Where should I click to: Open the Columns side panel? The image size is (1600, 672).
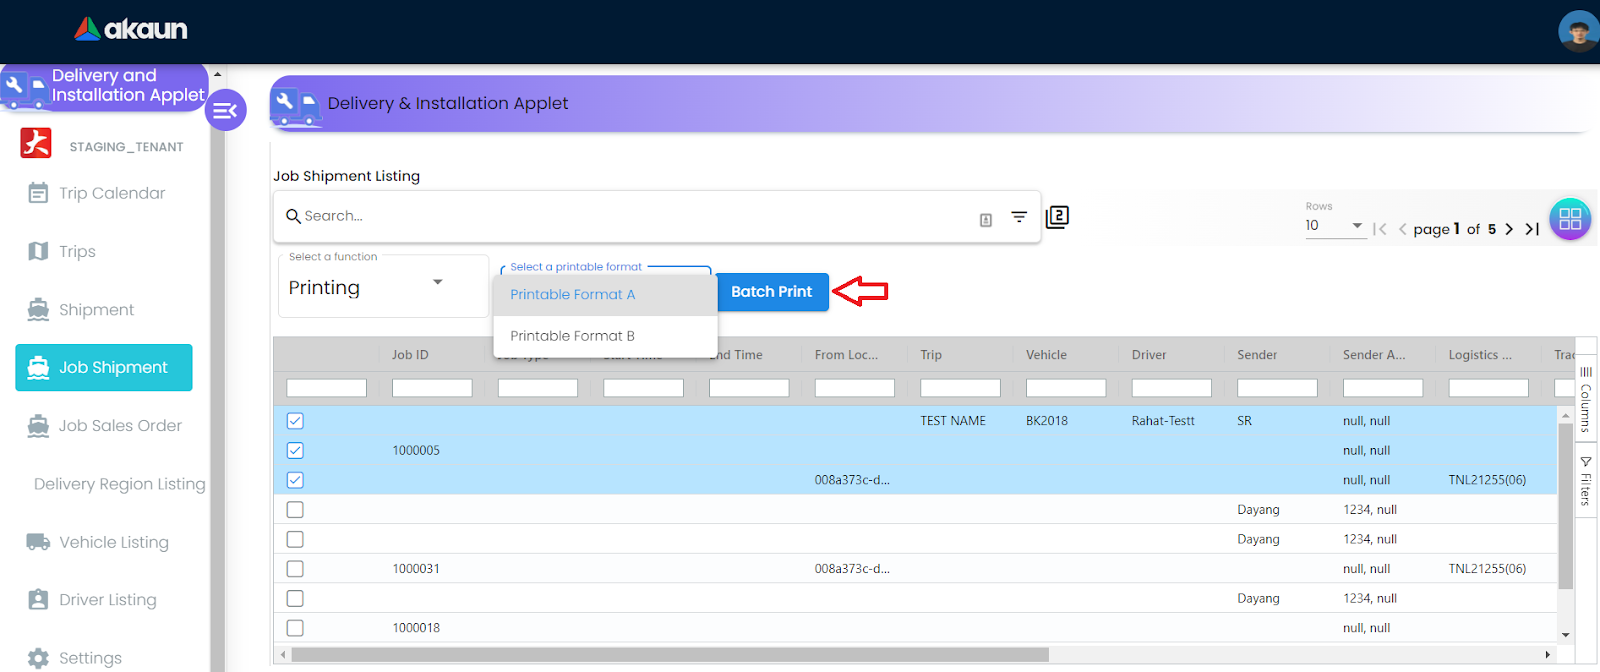point(1585,398)
